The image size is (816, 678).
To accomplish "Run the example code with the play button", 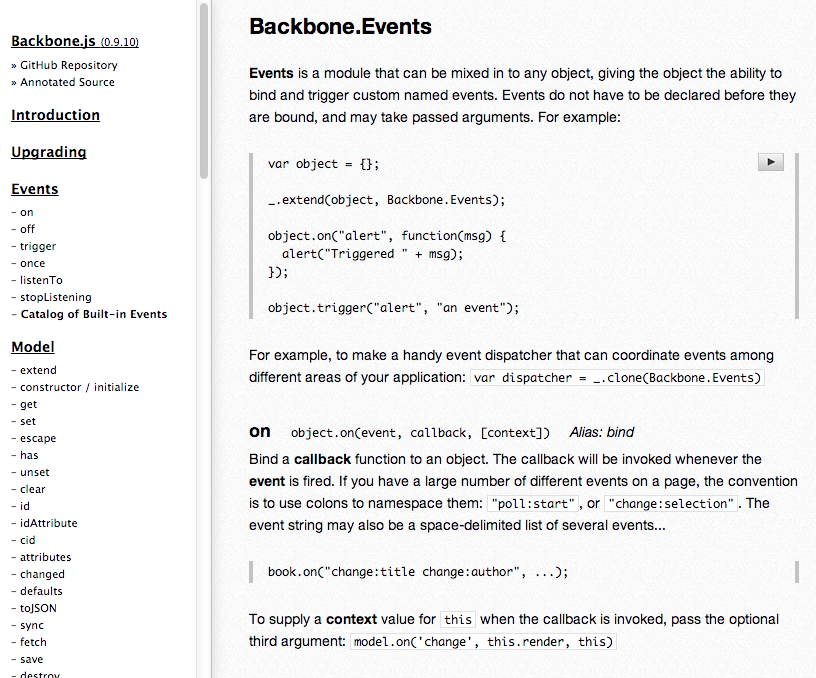I will point(770,162).
